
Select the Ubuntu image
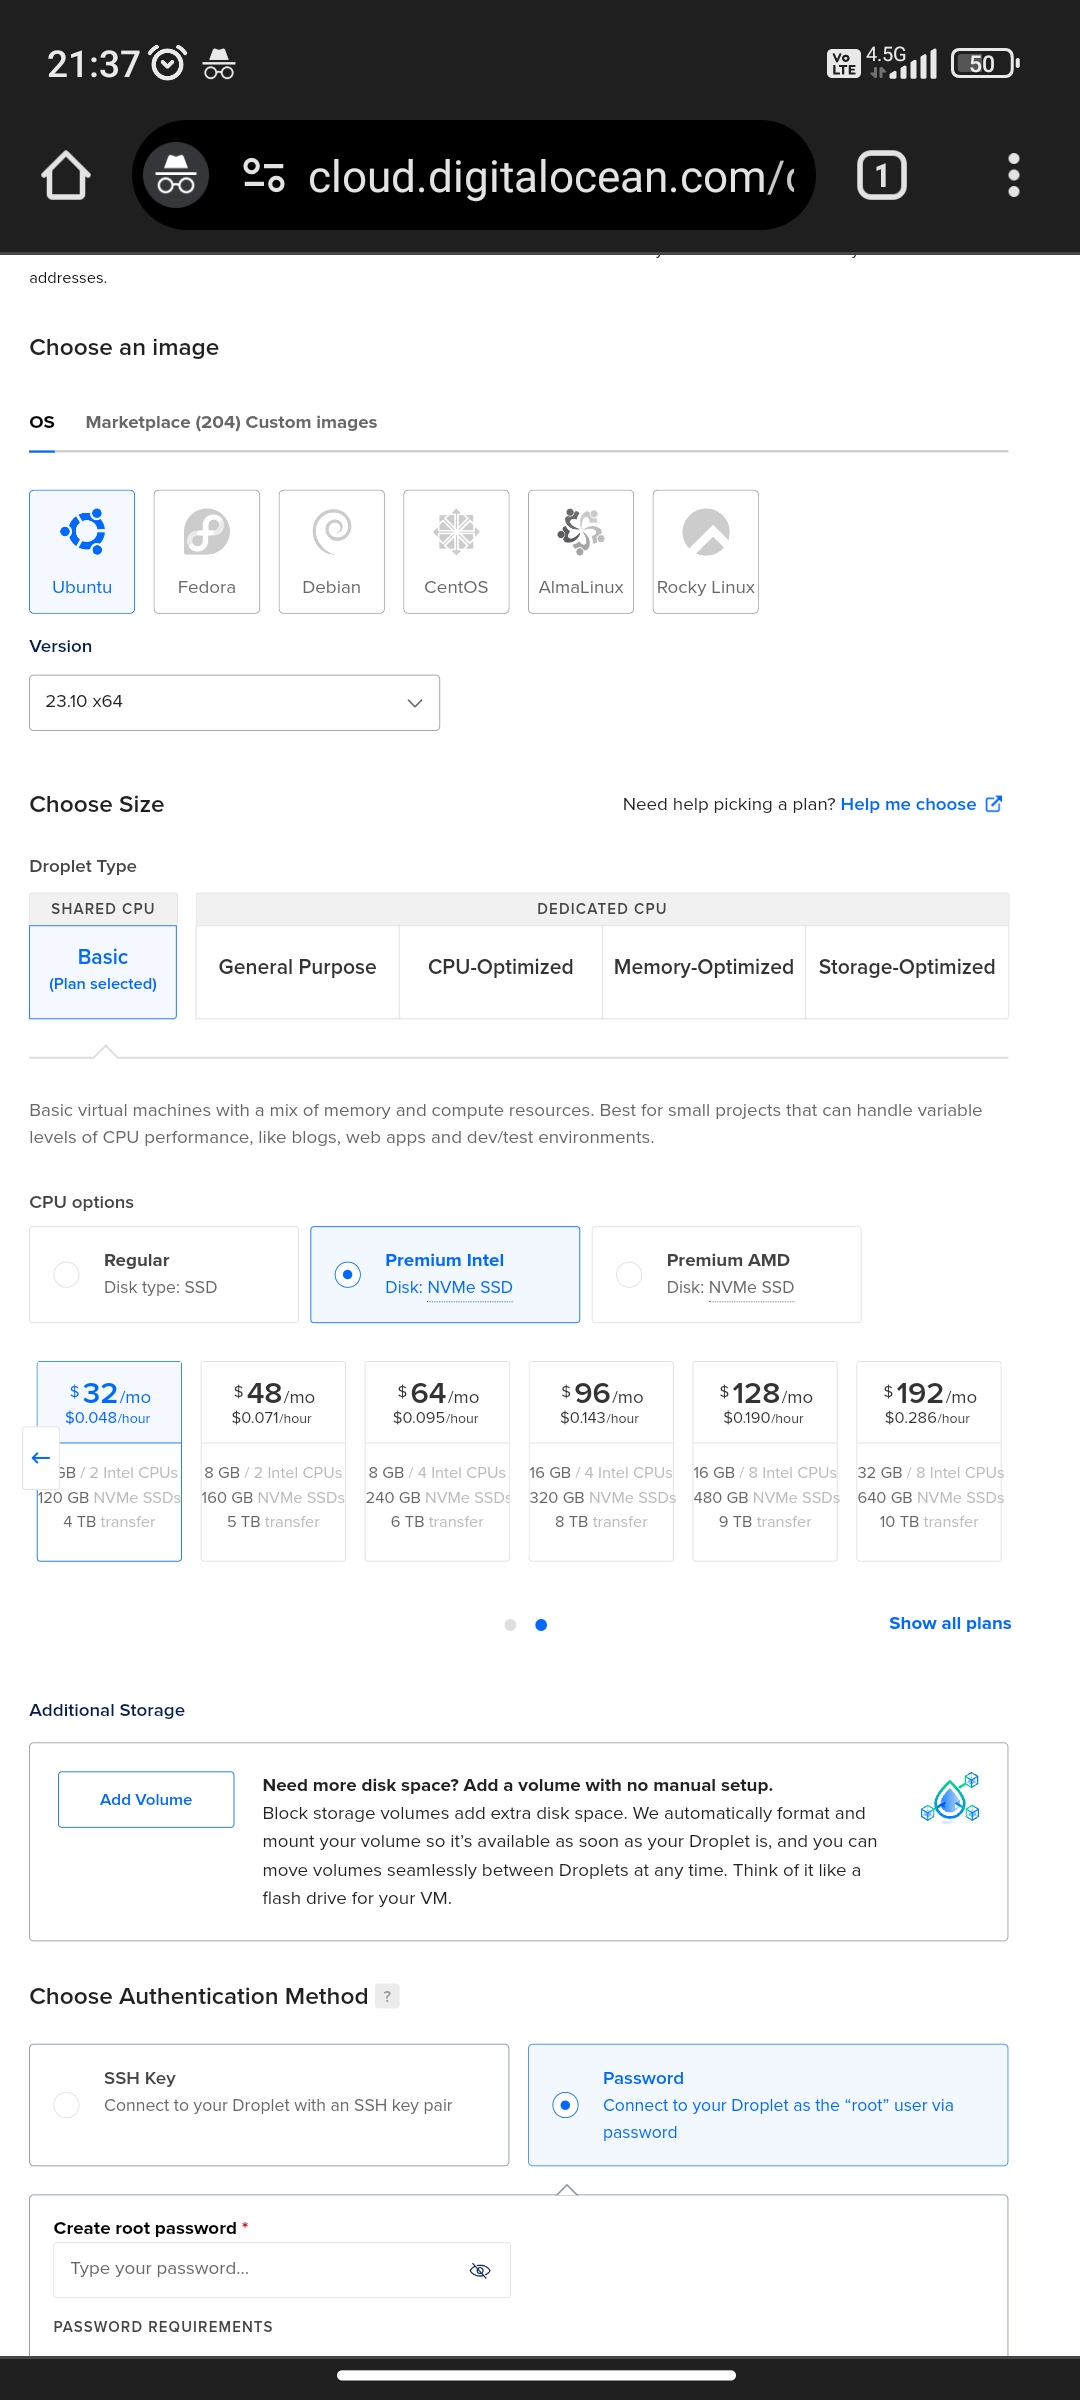click(82, 552)
